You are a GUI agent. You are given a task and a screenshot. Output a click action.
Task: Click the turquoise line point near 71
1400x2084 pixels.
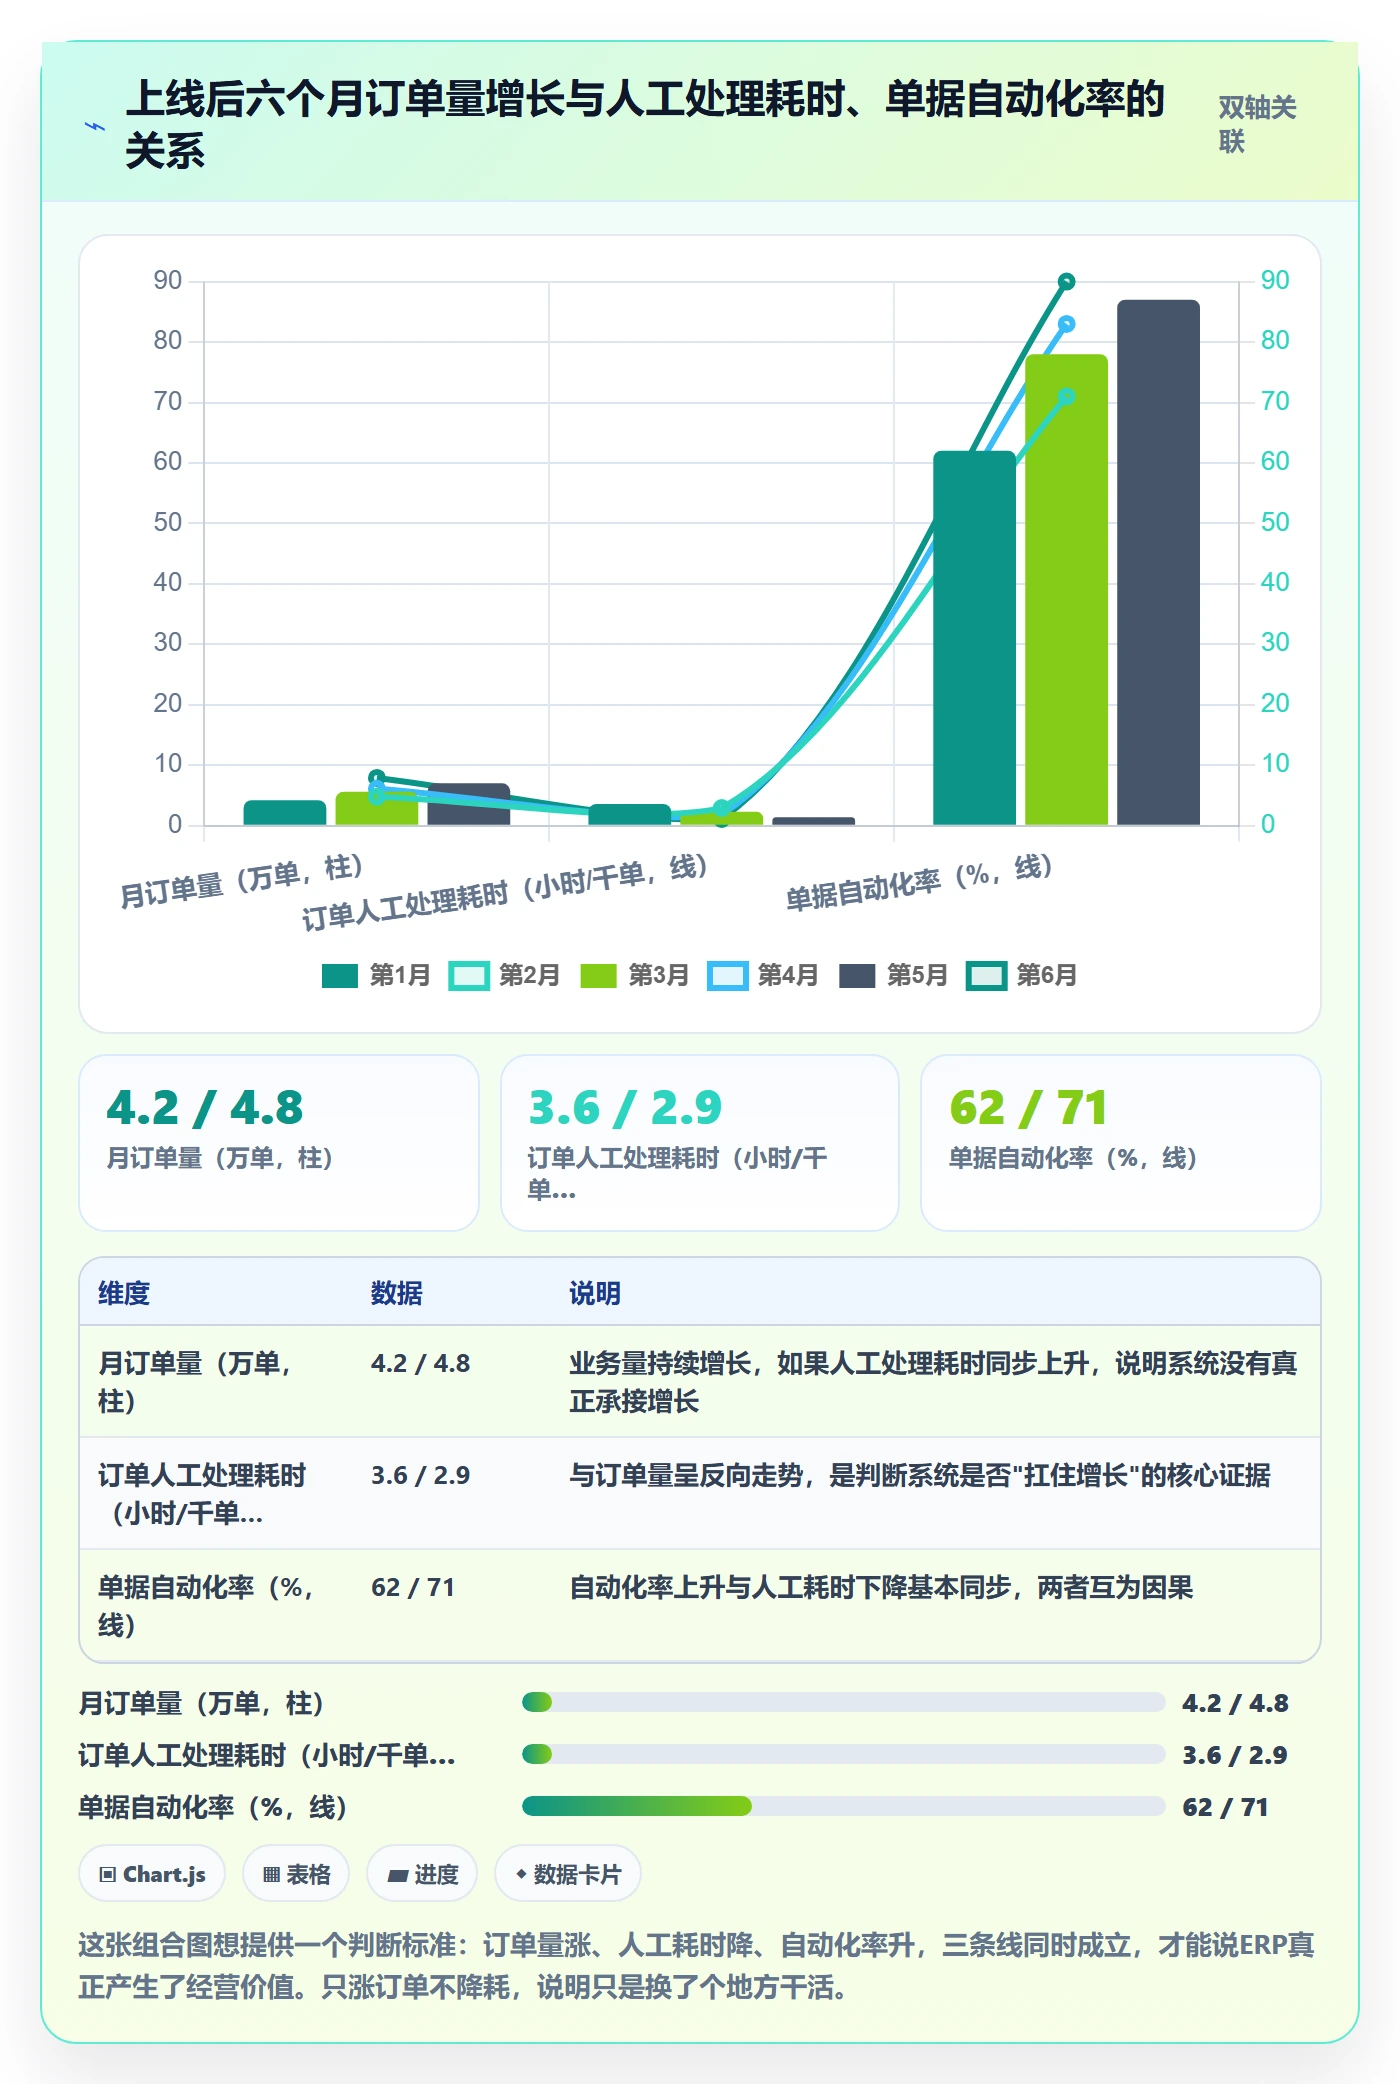[x=1066, y=397]
